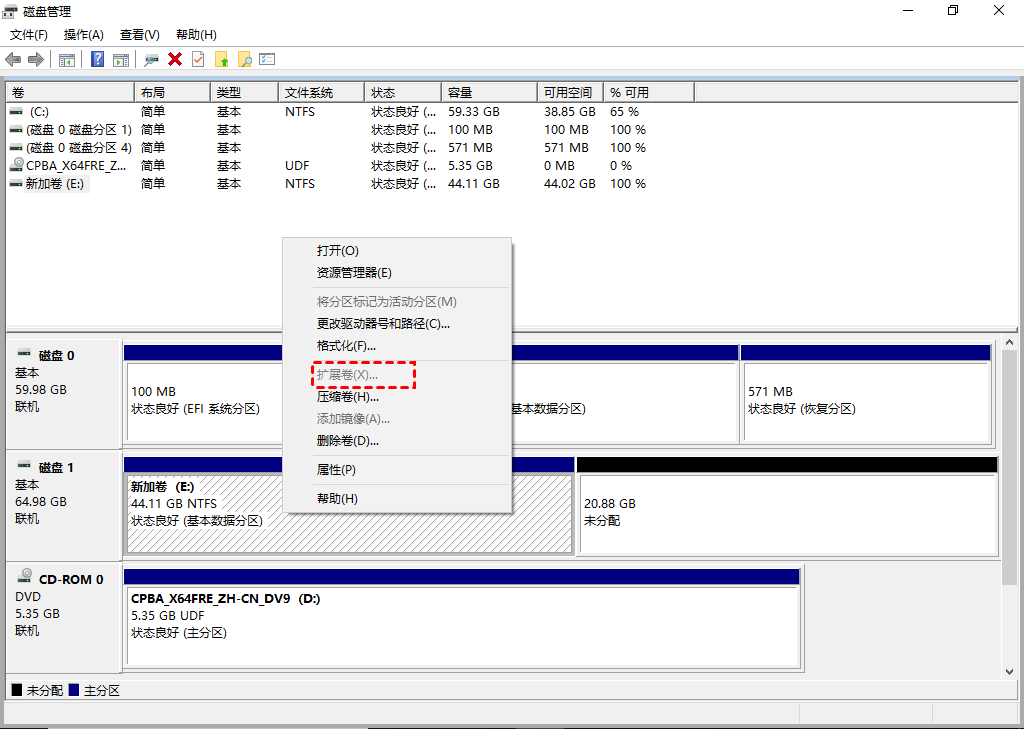The height and width of the screenshot is (729, 1024).
Task: Click the show/hide console tree icon
Action: [x=67, y=59]
